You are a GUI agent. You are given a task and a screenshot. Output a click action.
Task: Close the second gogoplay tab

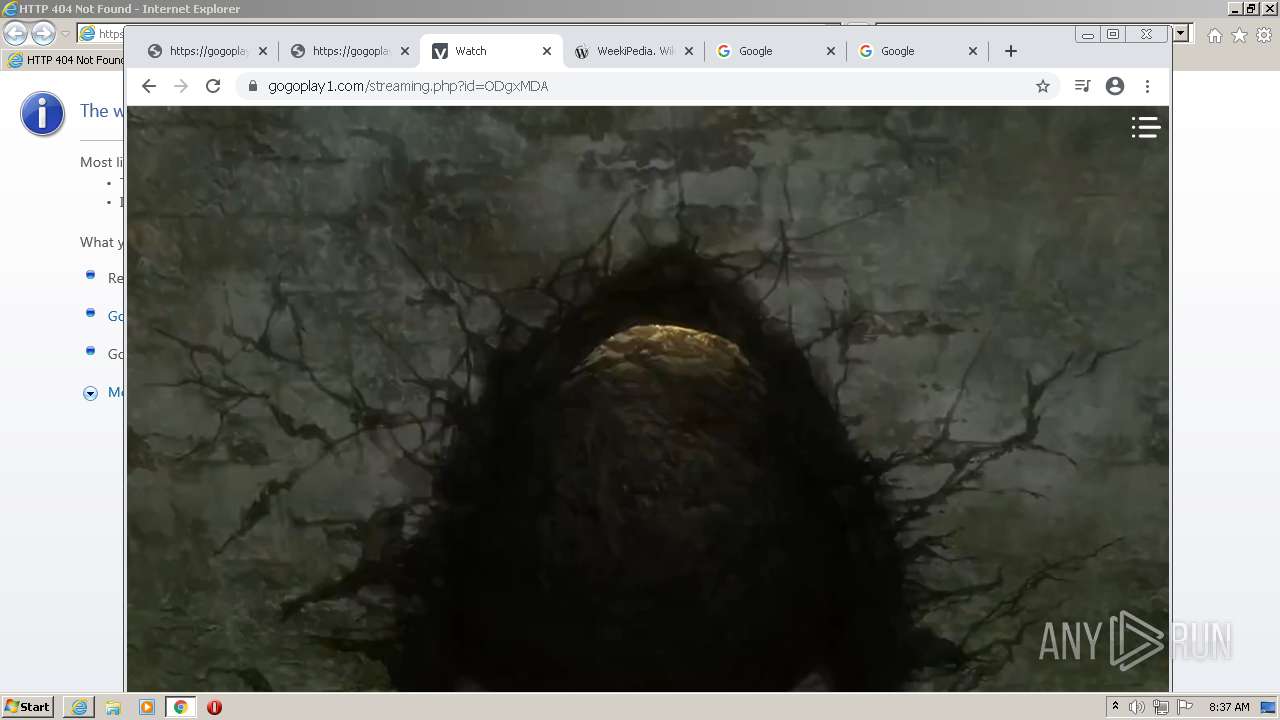(405, 51)
